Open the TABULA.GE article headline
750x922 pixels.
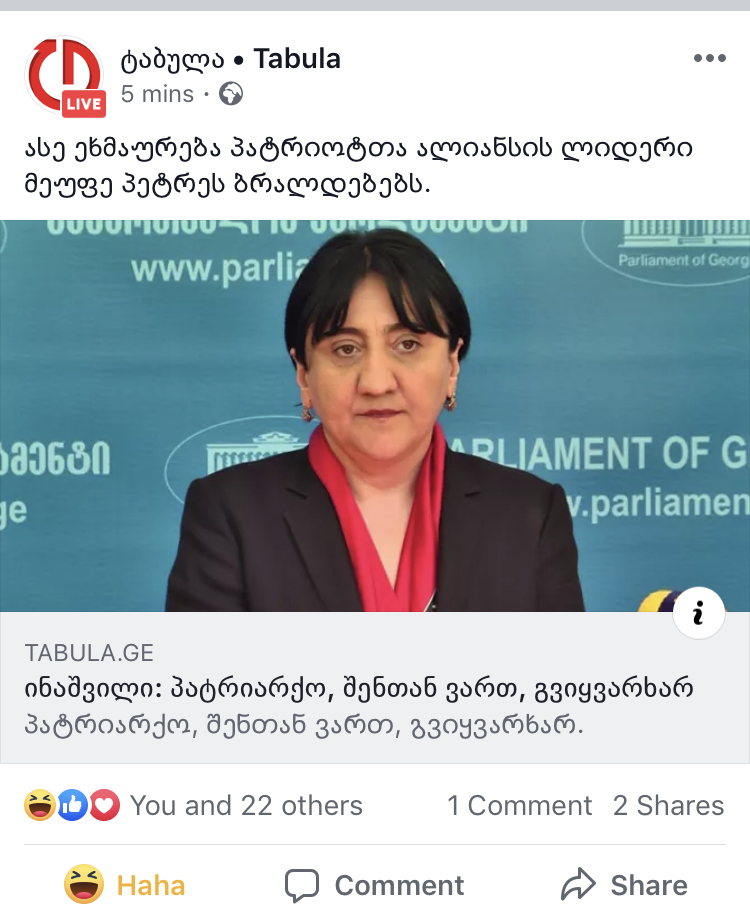(x=359, y=689)
